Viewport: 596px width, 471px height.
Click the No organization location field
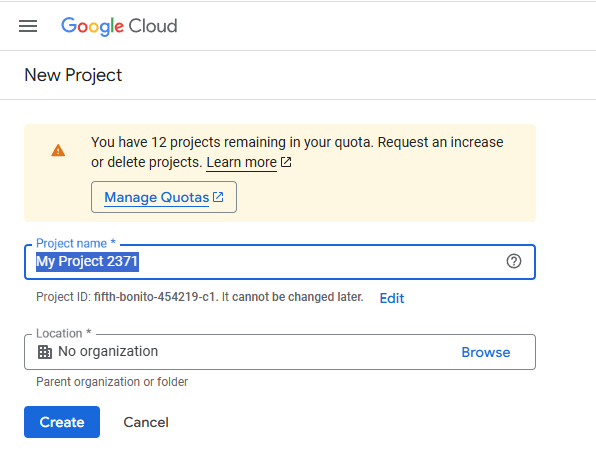[280, 352]
